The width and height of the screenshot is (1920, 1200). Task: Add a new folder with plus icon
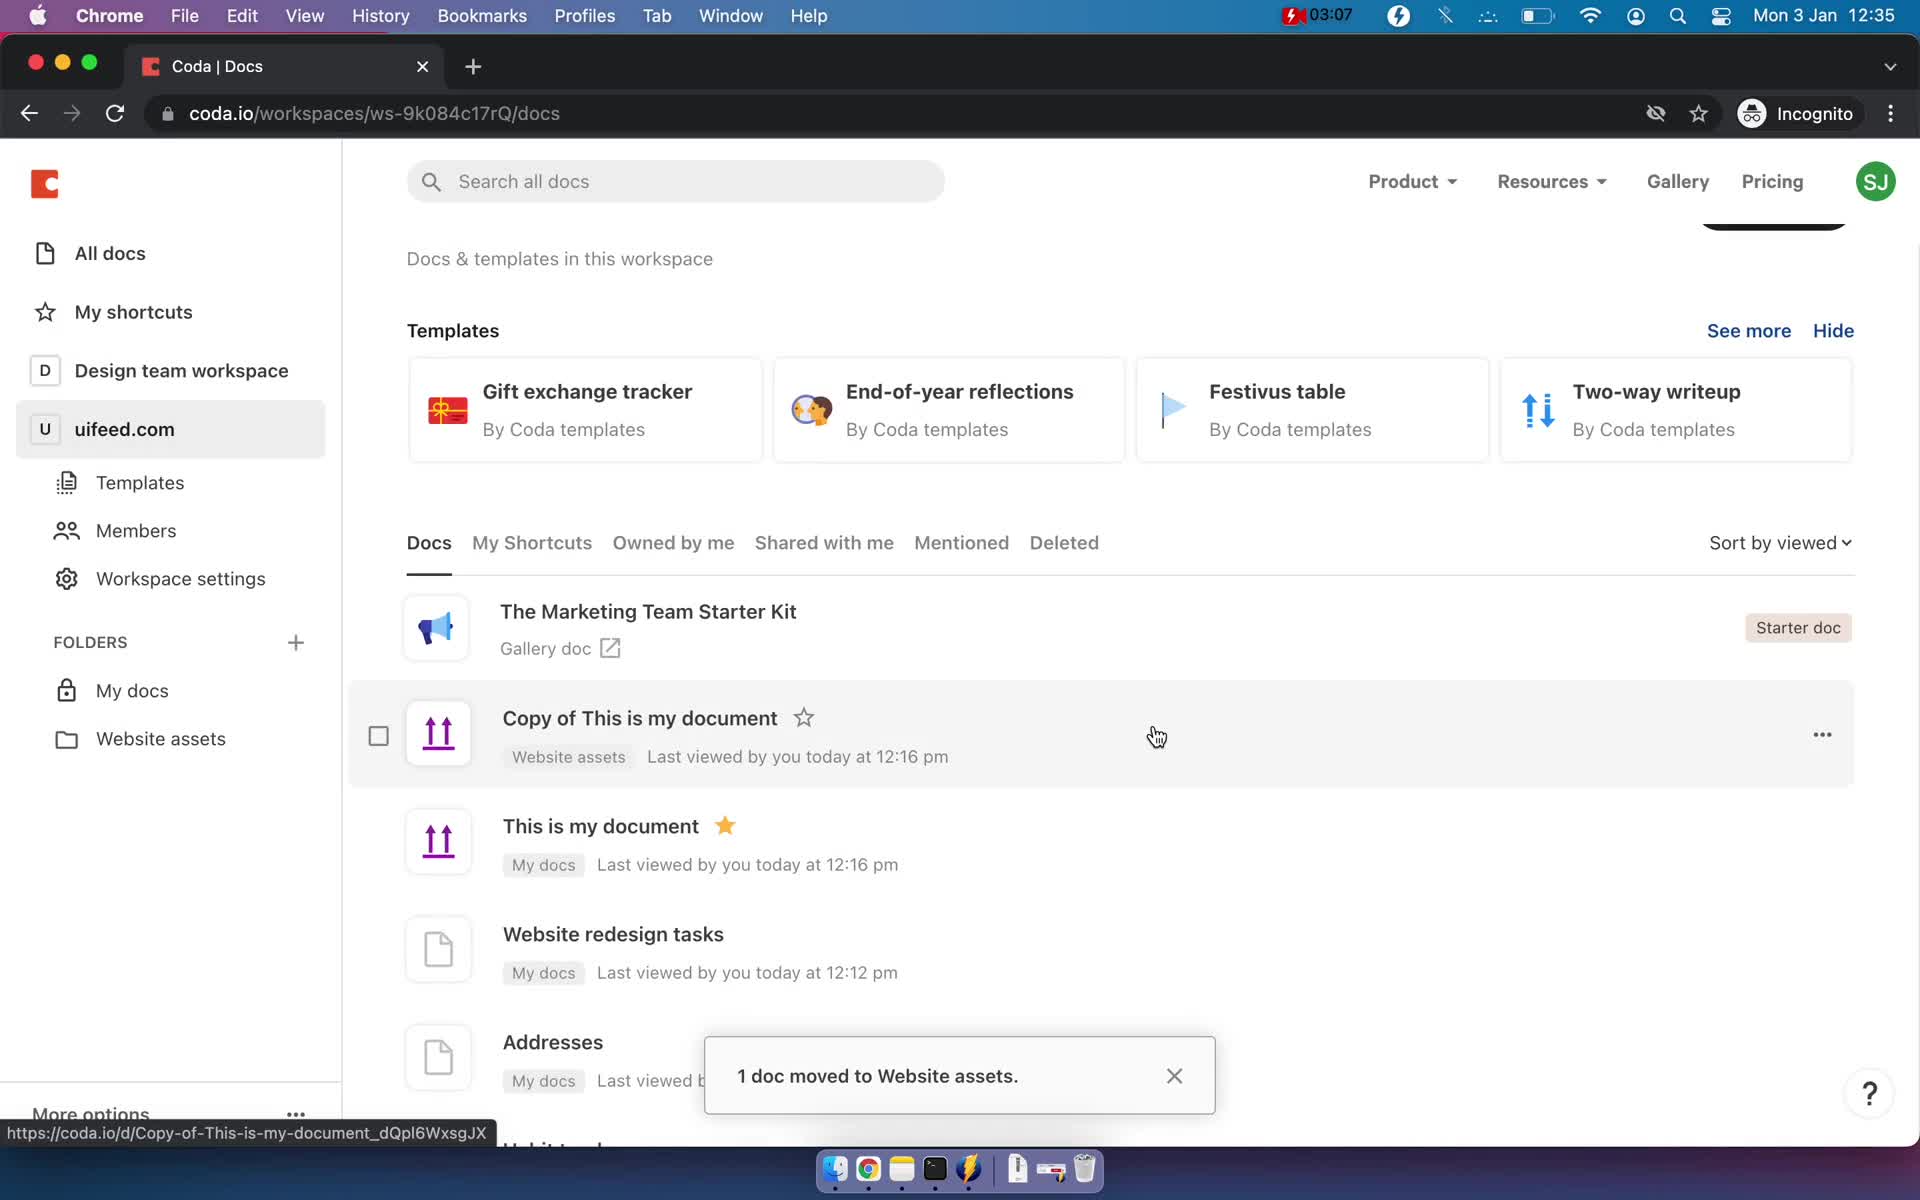tap(295, 642)
